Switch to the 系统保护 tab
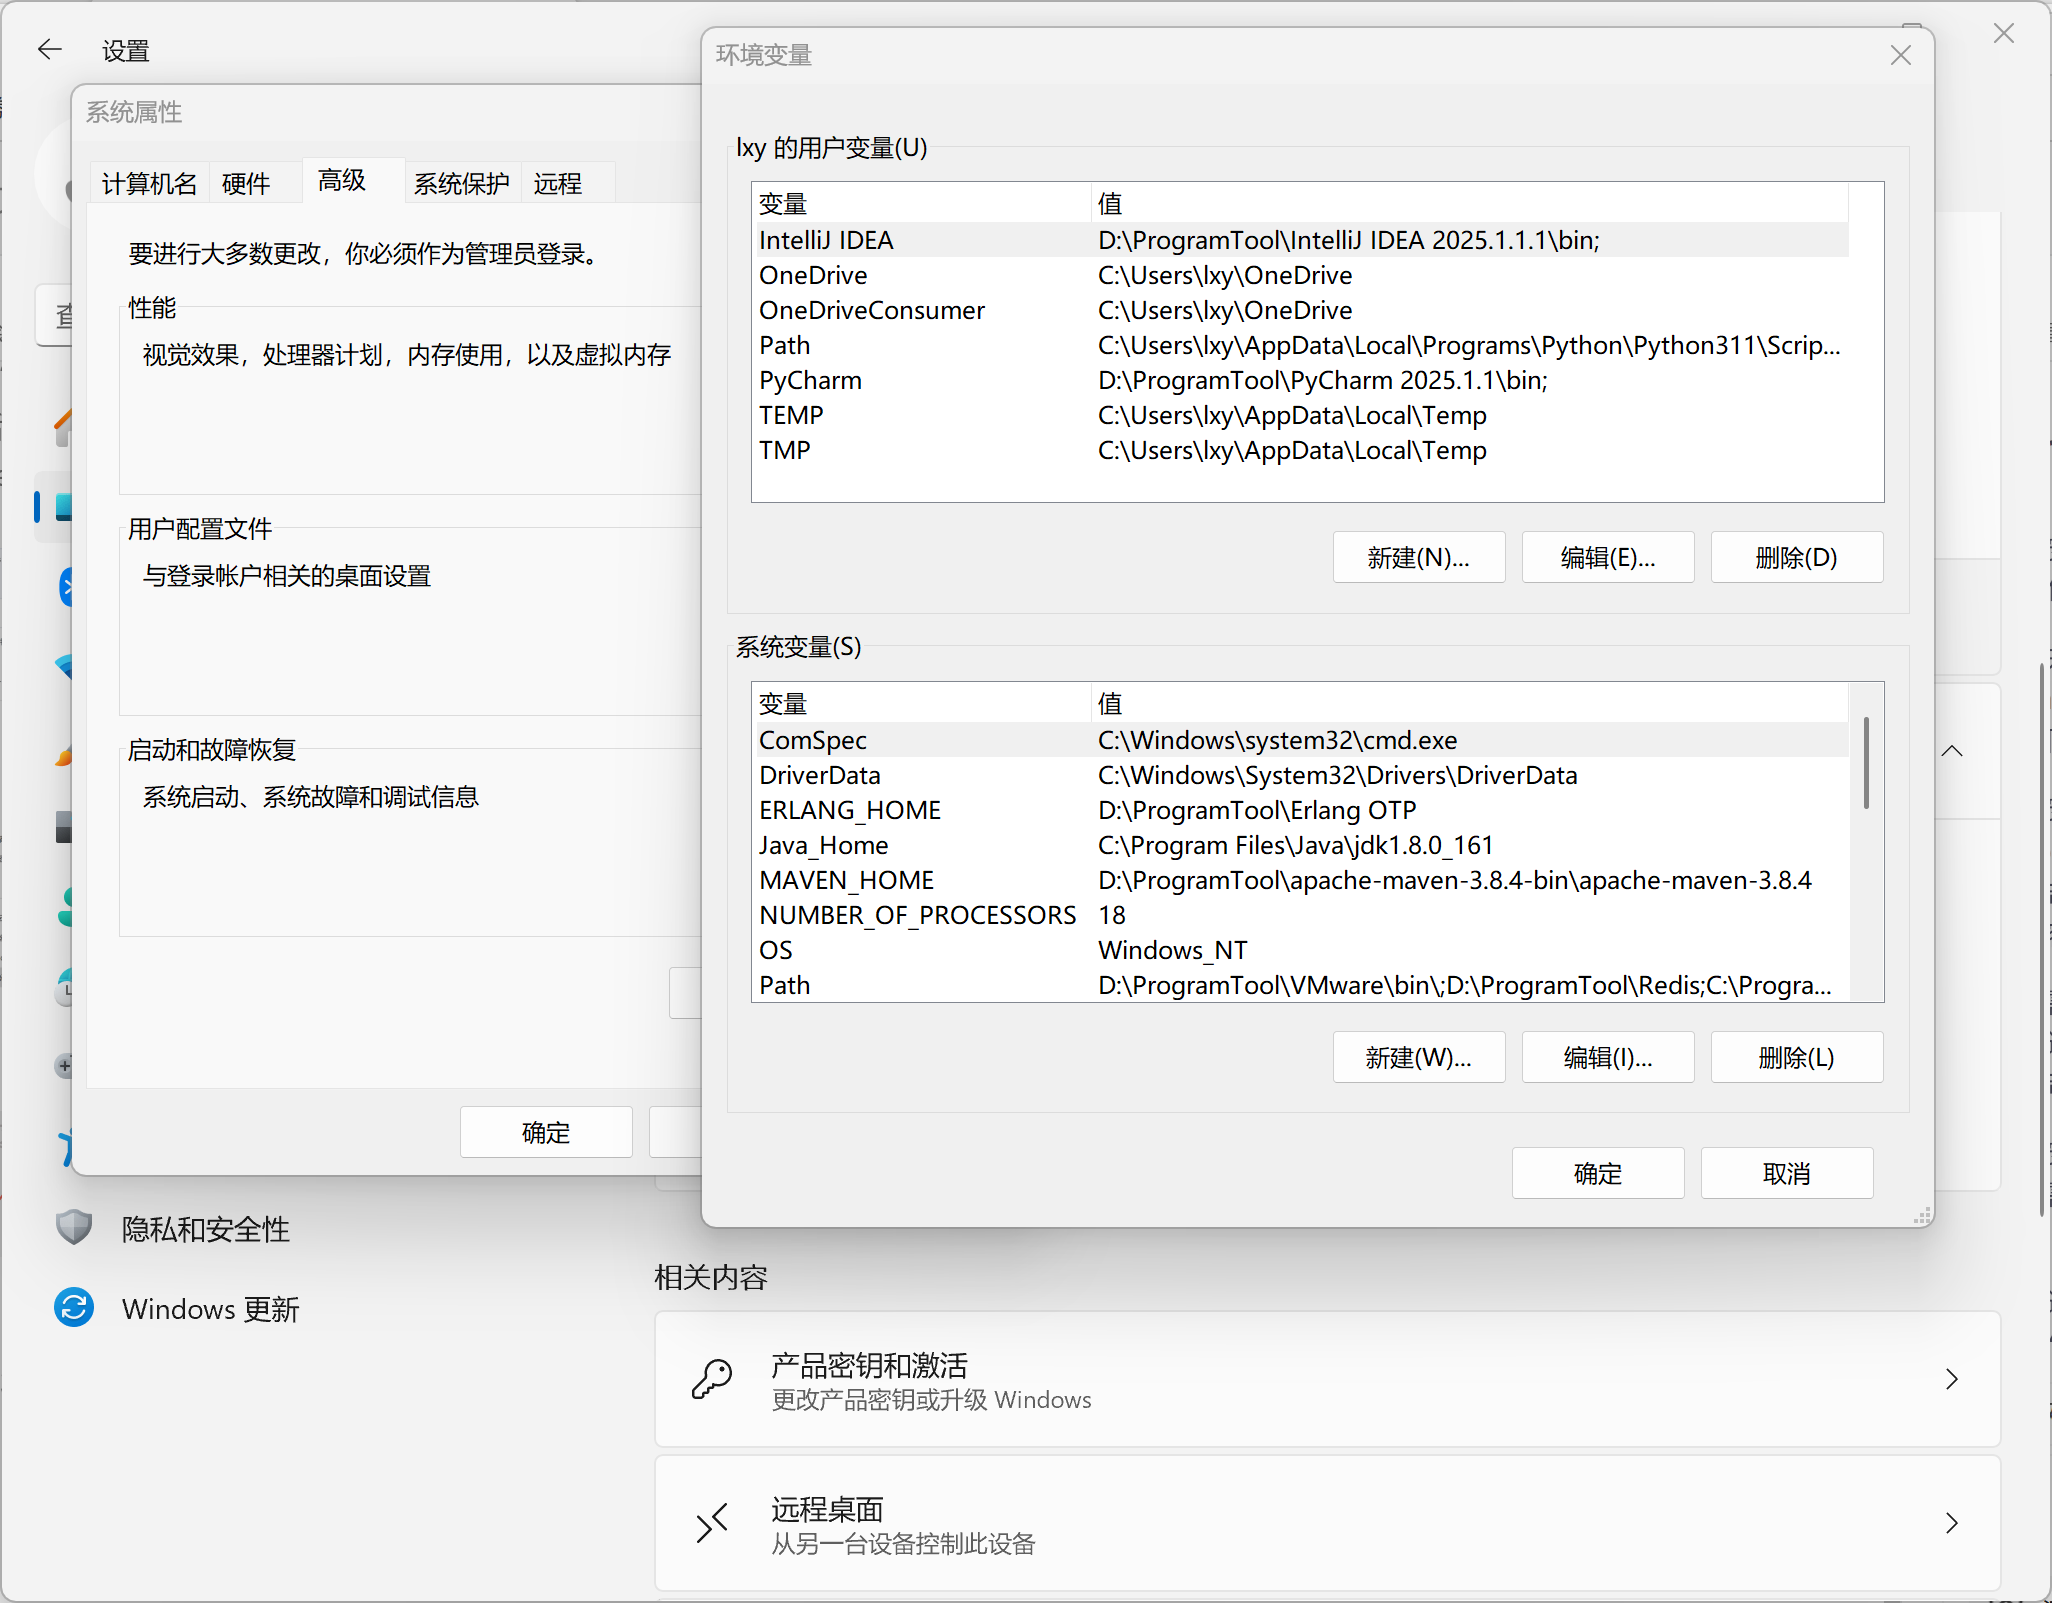This screenshot has height=1603, width=2052. (461, 183)
